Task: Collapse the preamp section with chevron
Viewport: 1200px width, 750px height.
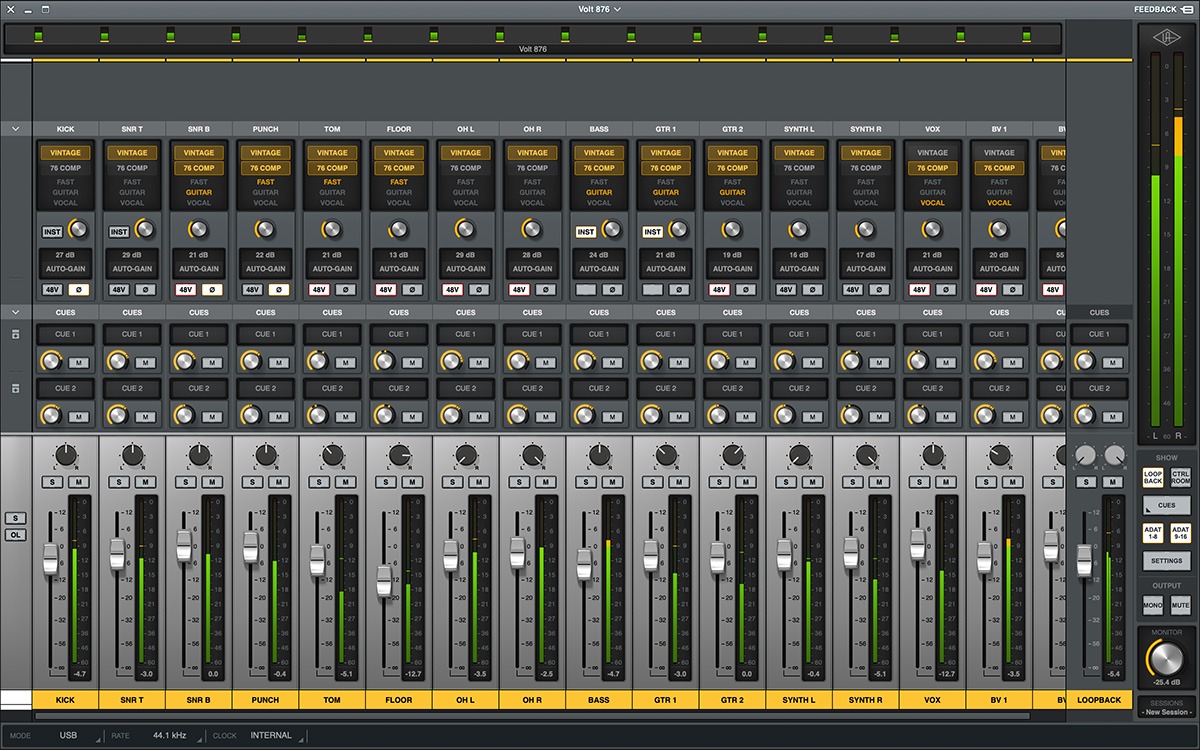Action: click(16, 129)
